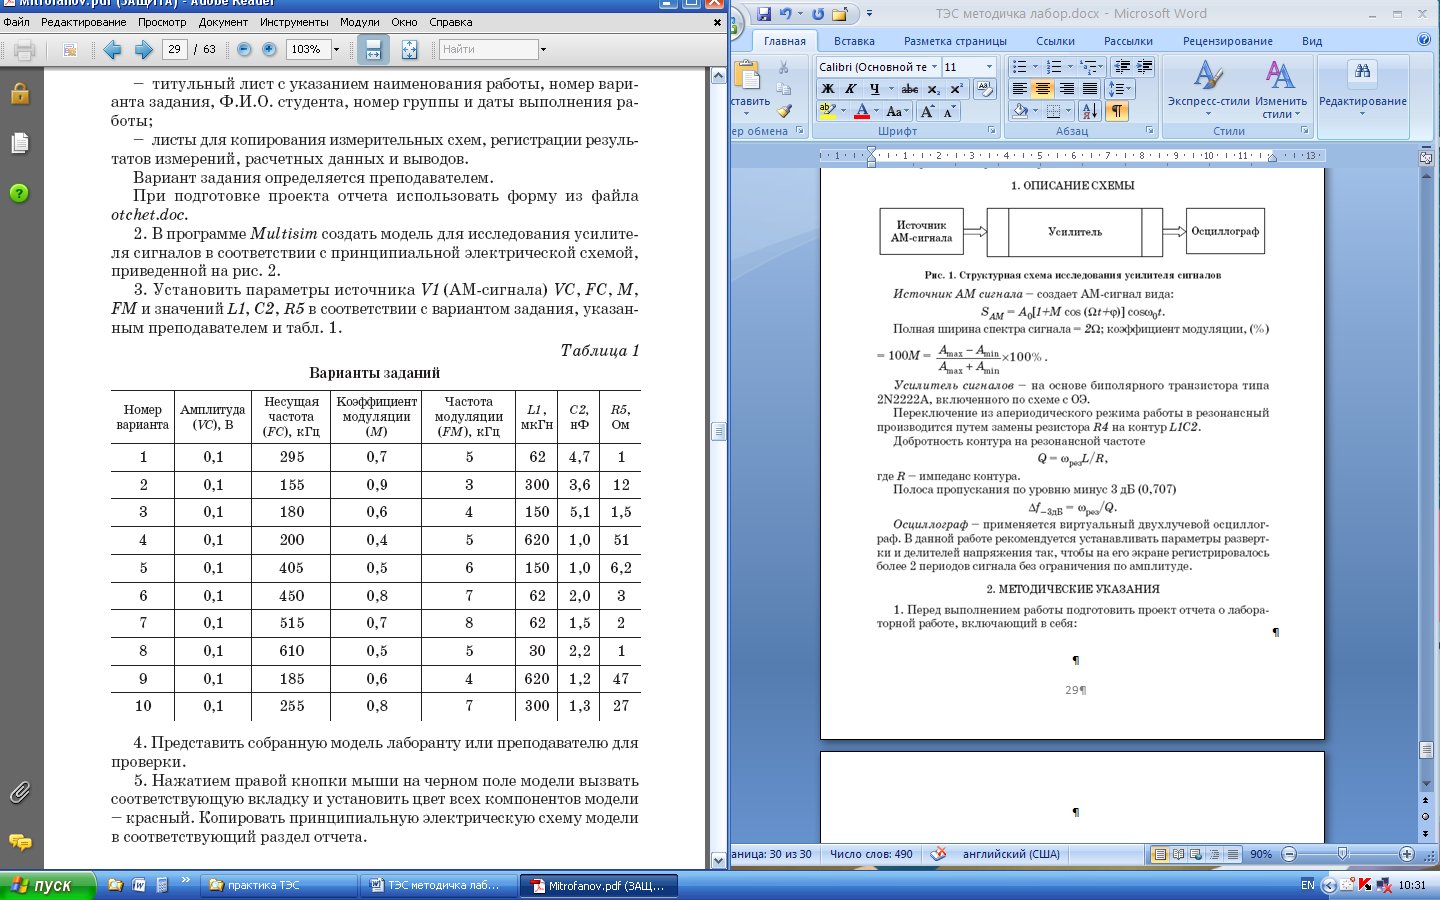The width and height of the screenshot is (1440, 900).
Task: Open the line spacing dropdown
Action: (x=1120, y=89)
